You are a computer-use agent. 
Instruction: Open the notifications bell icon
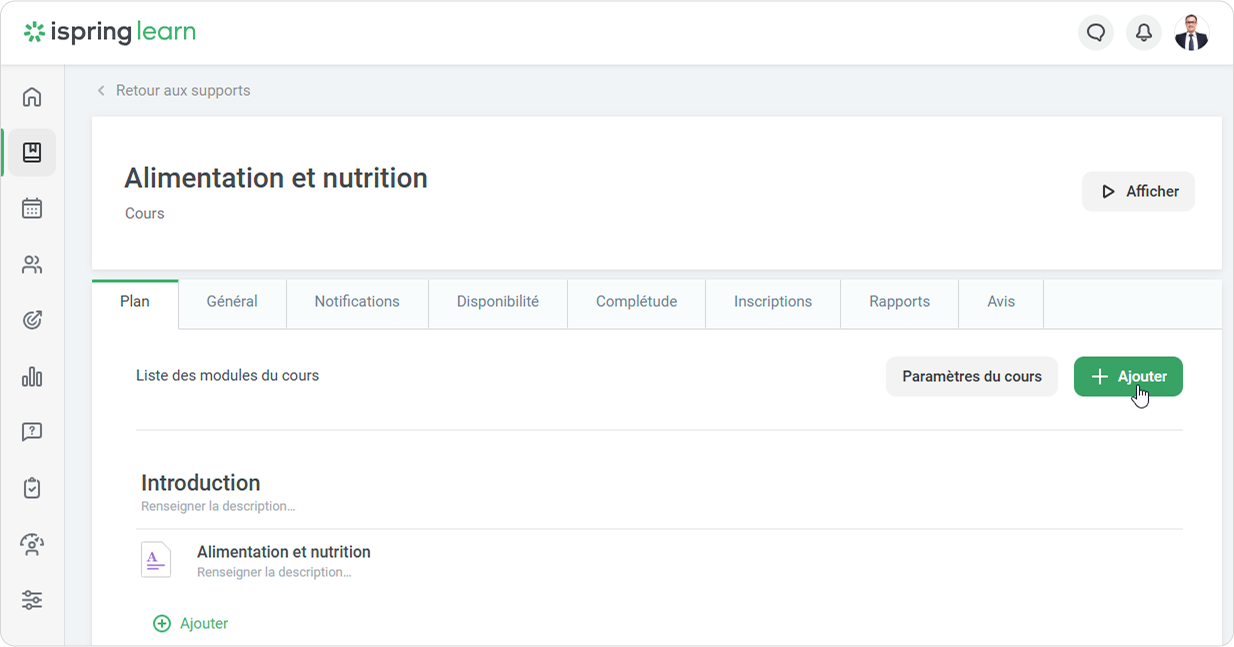[1144, 33]
